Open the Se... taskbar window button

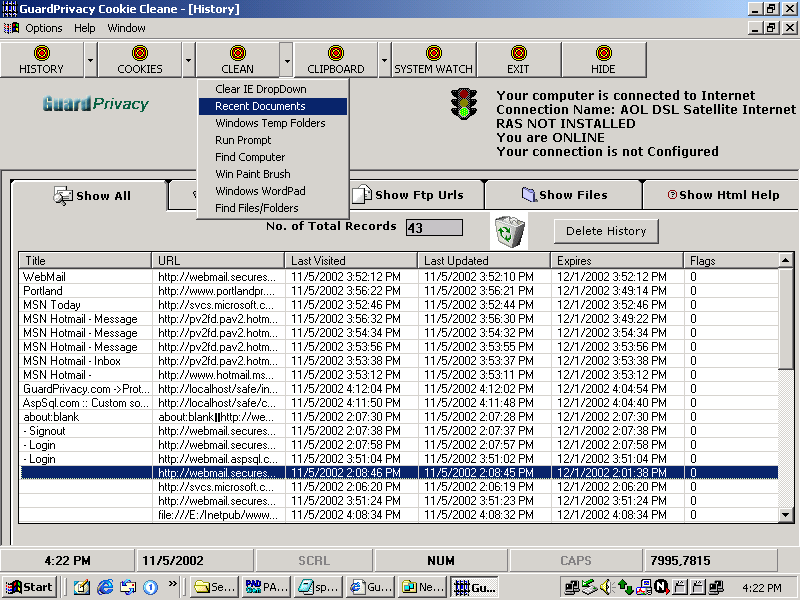pyautogui.click(x=214, y=587)
